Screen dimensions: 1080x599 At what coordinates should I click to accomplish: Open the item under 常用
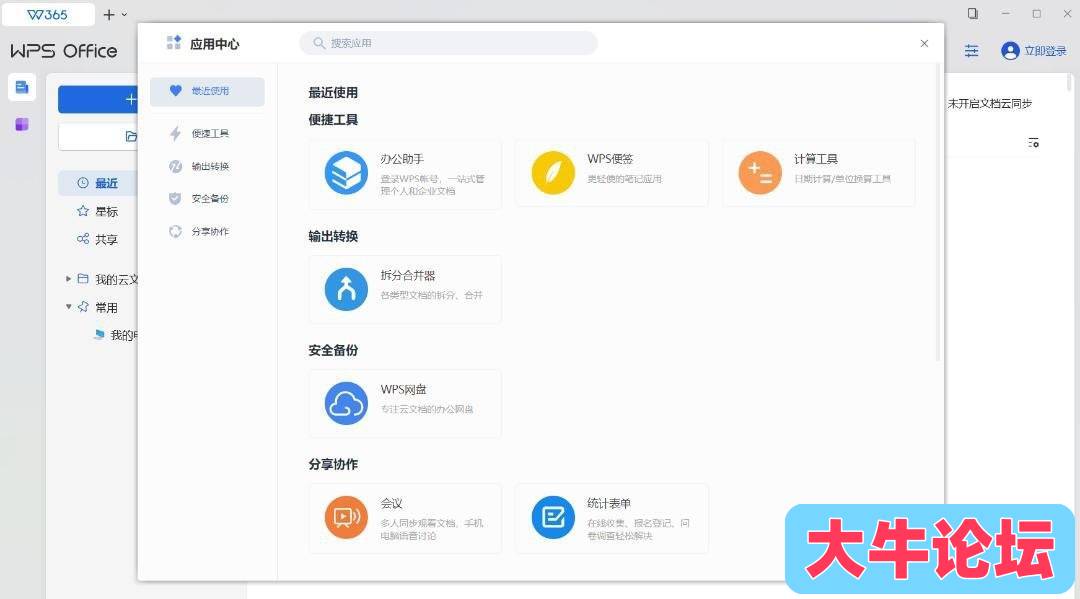[x=116, y=335]
